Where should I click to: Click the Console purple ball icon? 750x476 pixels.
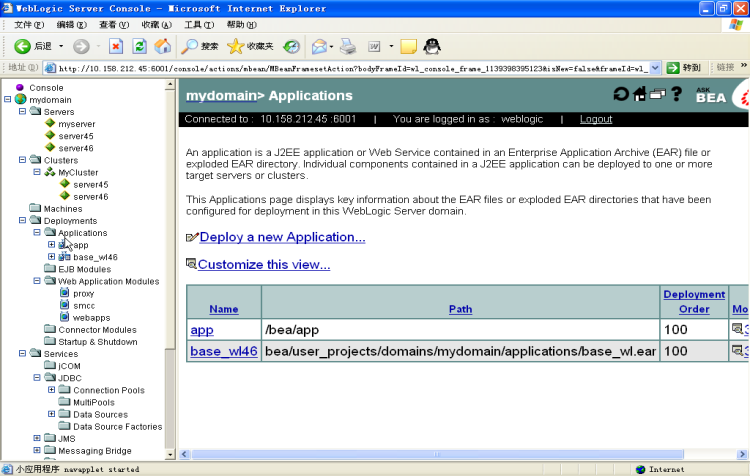coord(20,87)
